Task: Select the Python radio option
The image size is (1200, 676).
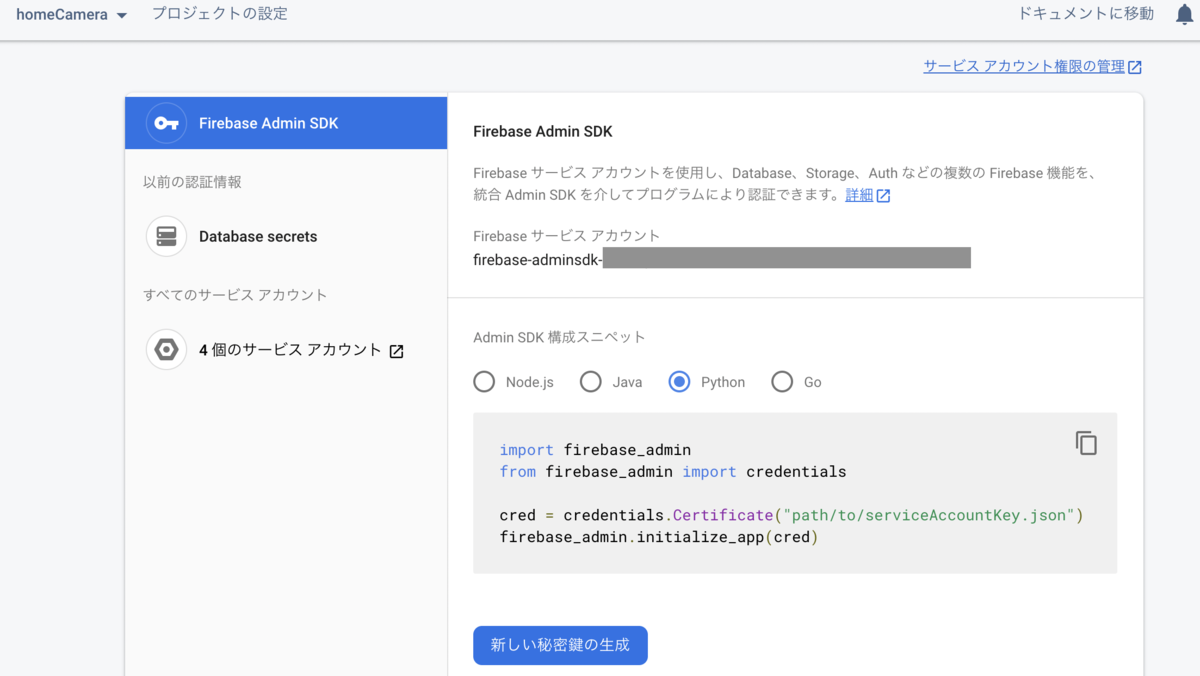Action: click(x=680, y=382)
